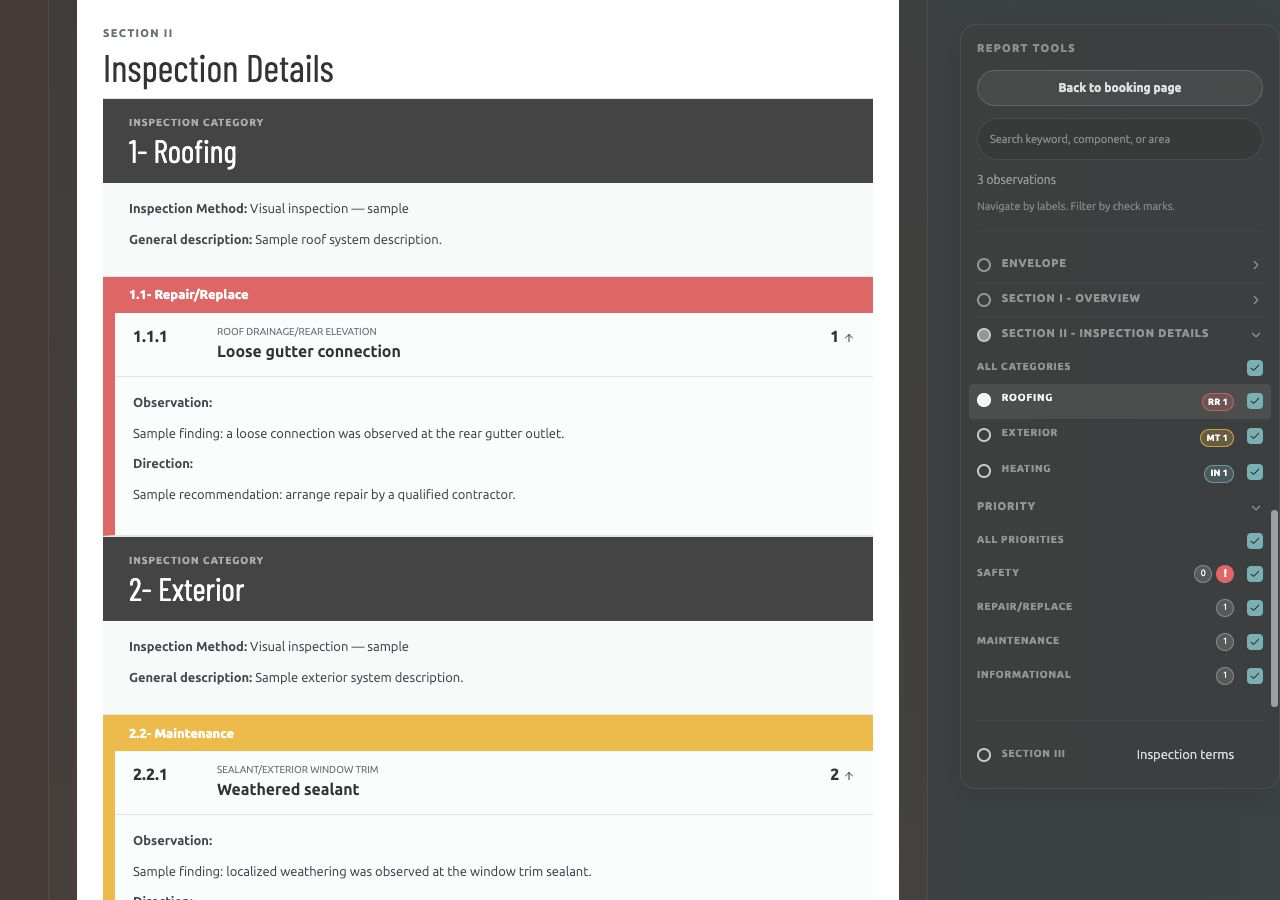Toggle the Roofing category checkbox
The image size is (1280, 900).
coord(1255,401)
